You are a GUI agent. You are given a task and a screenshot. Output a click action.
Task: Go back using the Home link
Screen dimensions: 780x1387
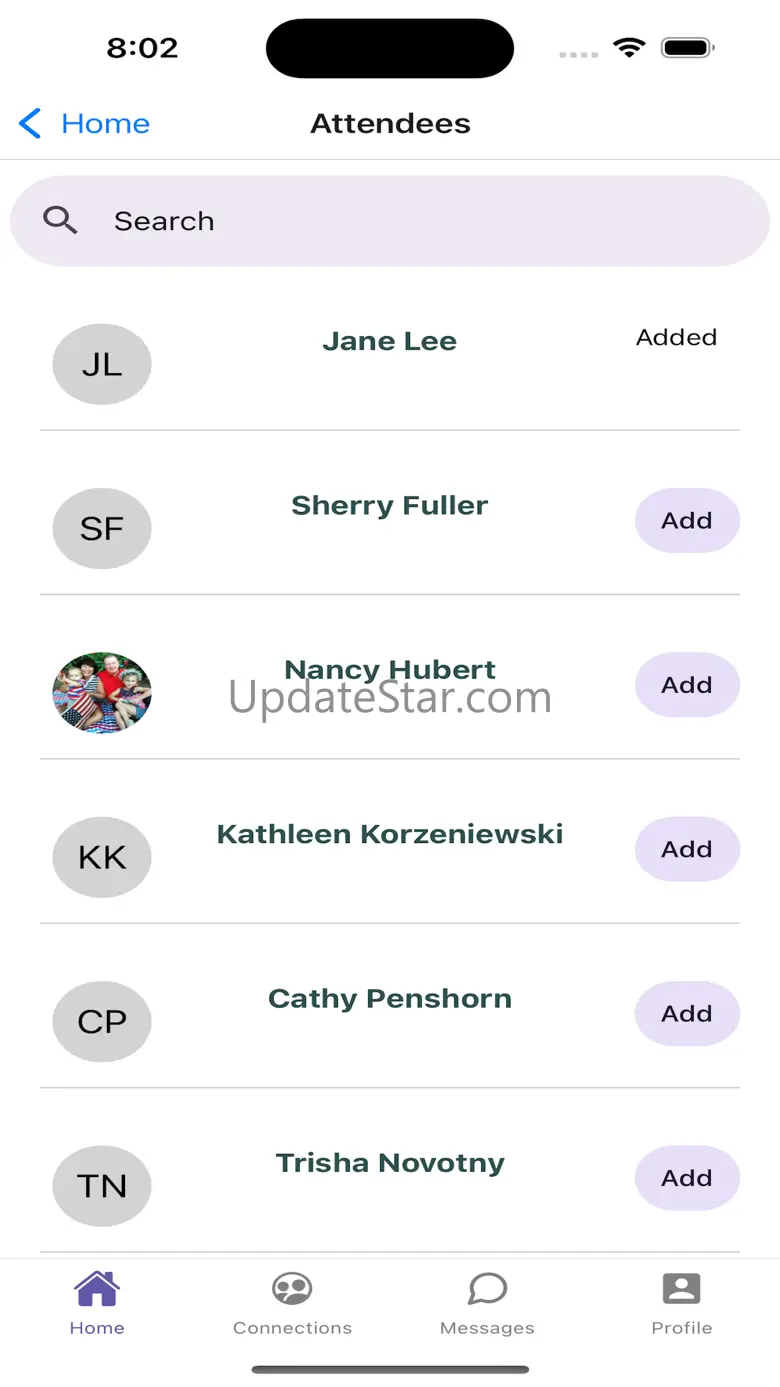[105, 124]
